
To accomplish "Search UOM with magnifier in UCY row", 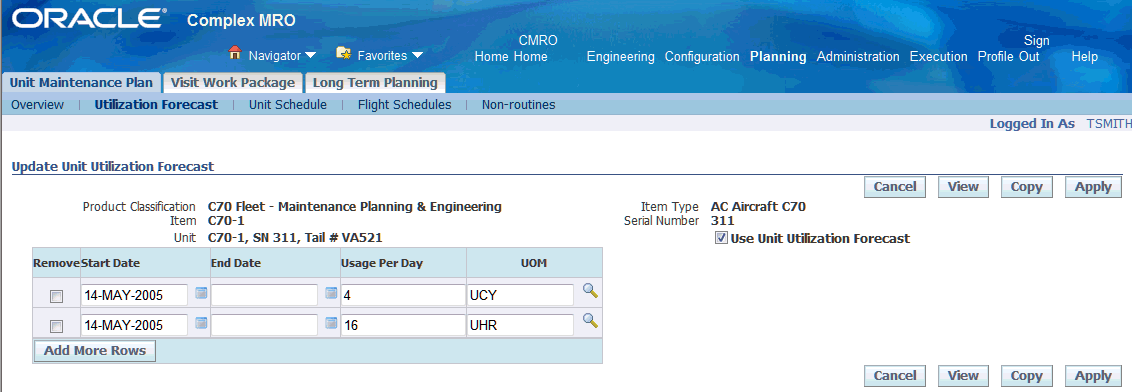I will coord(591,291).
